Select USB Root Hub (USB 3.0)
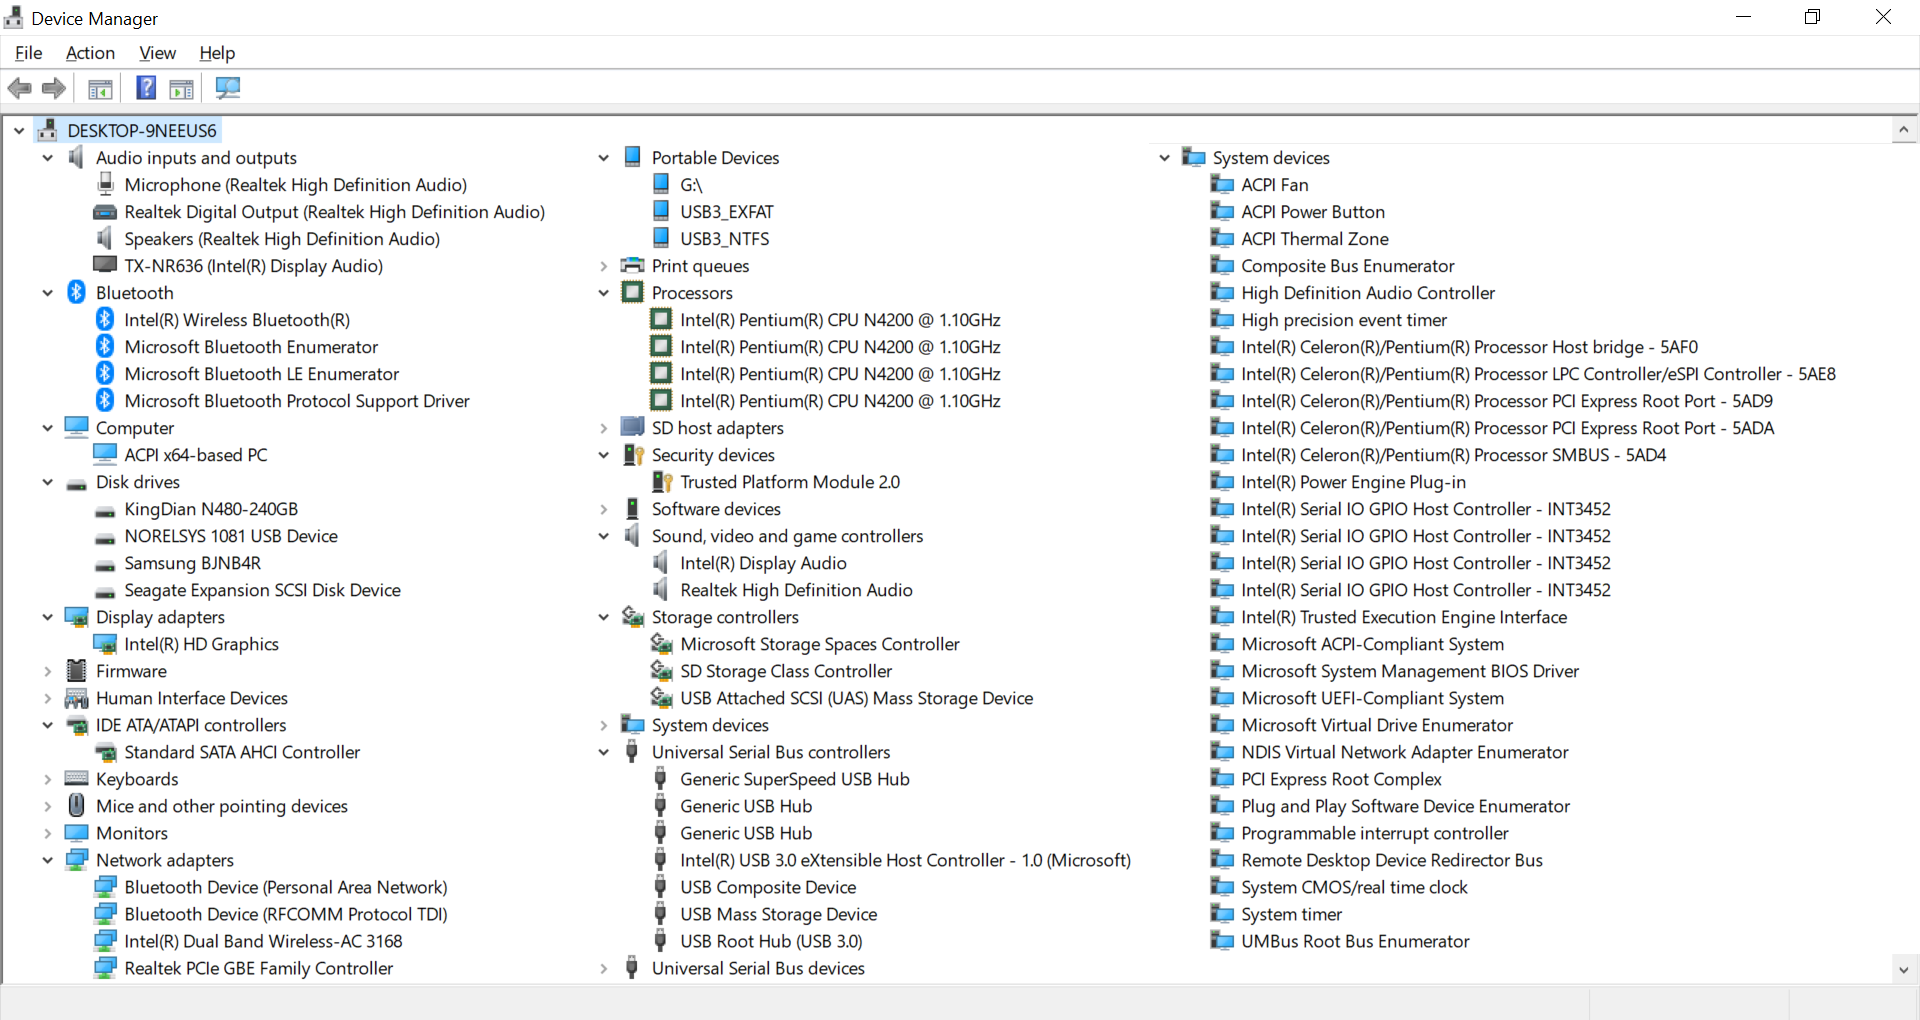This screenshot has width=1920, height=1020. (x=771, y=941)
